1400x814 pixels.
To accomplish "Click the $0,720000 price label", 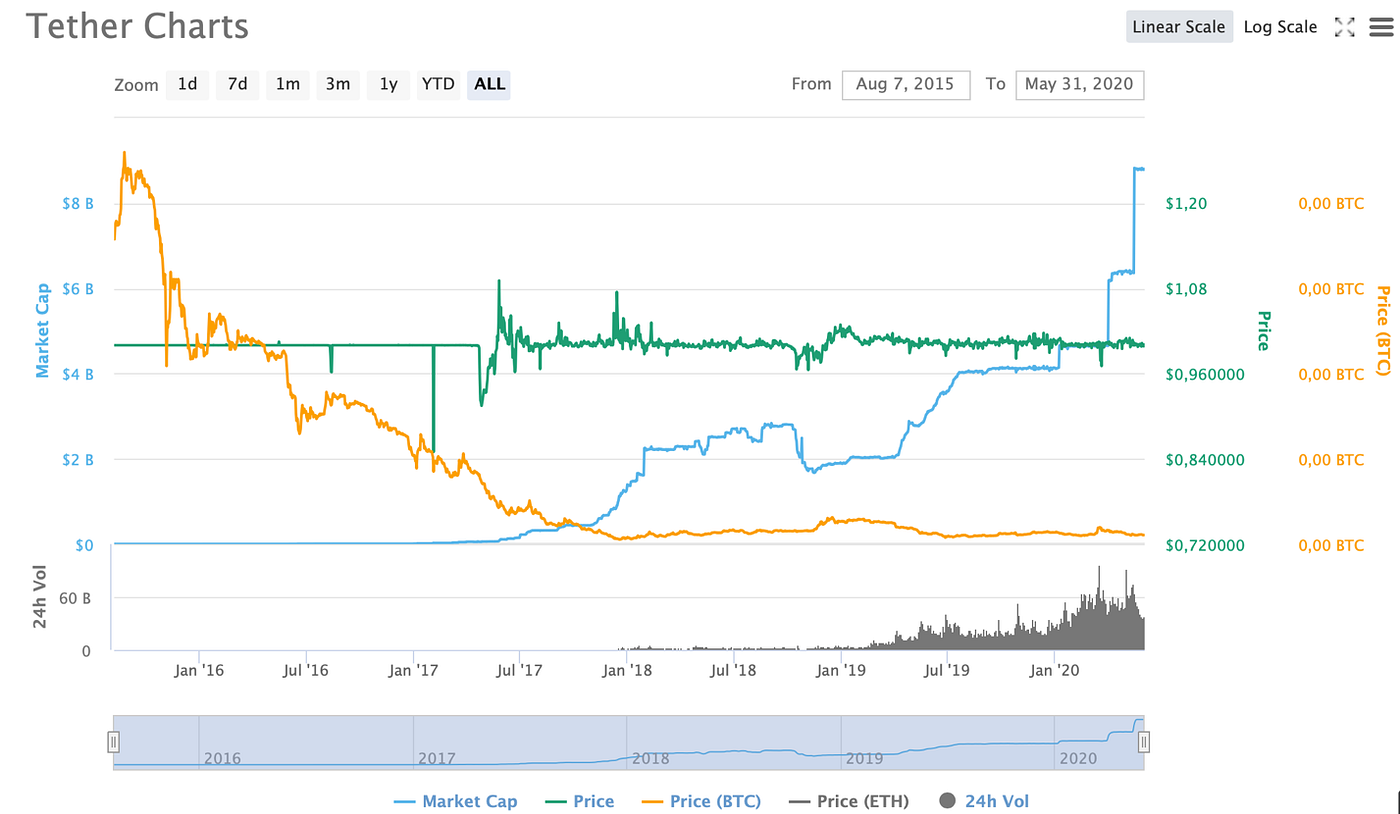I will coord(1205,545).
